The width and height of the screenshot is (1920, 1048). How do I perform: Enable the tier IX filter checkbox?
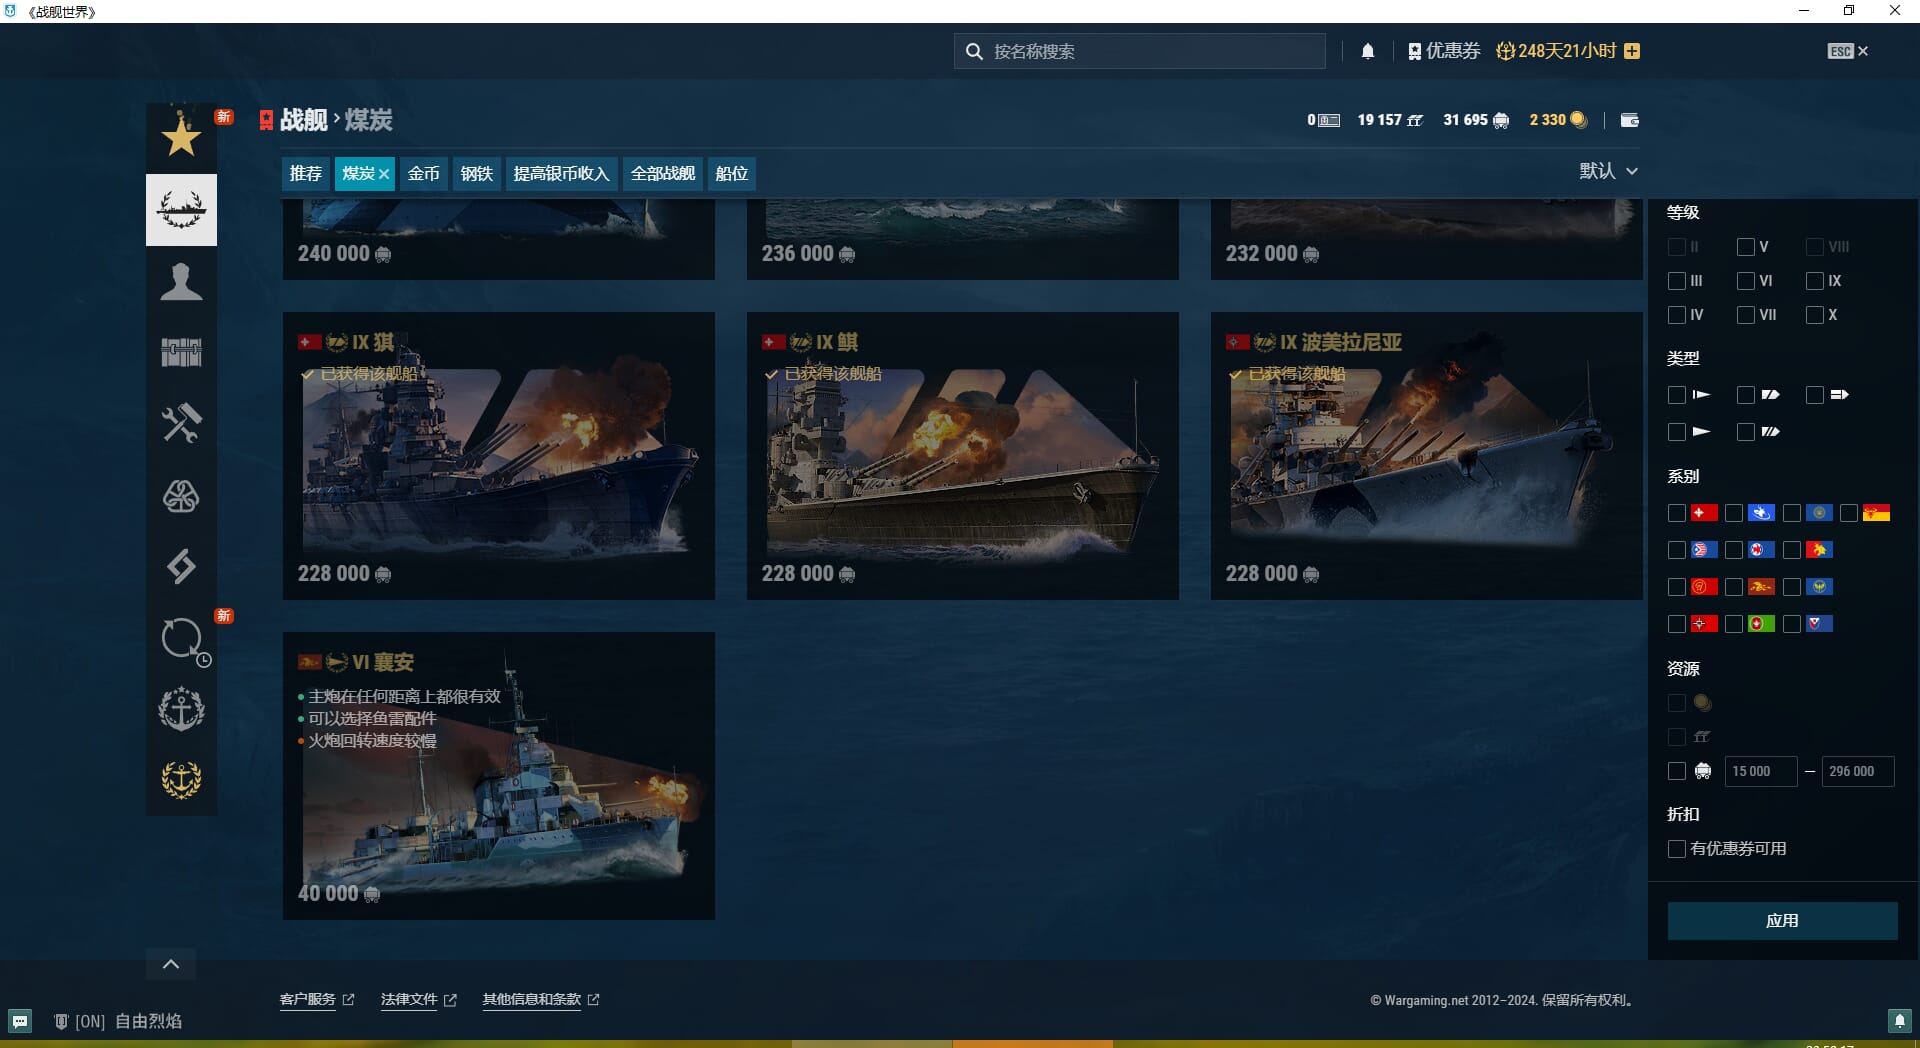[1815, 281]
